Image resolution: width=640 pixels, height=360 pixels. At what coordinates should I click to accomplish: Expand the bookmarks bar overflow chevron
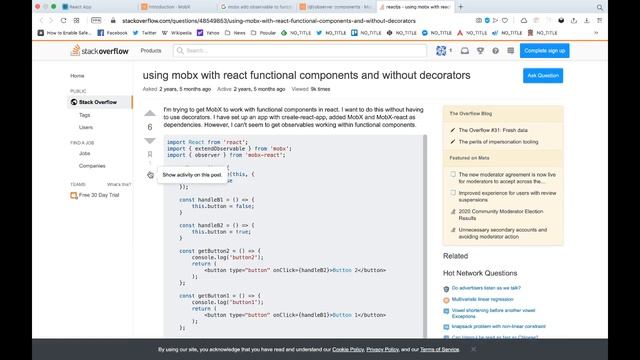click(x=596, y=33)
